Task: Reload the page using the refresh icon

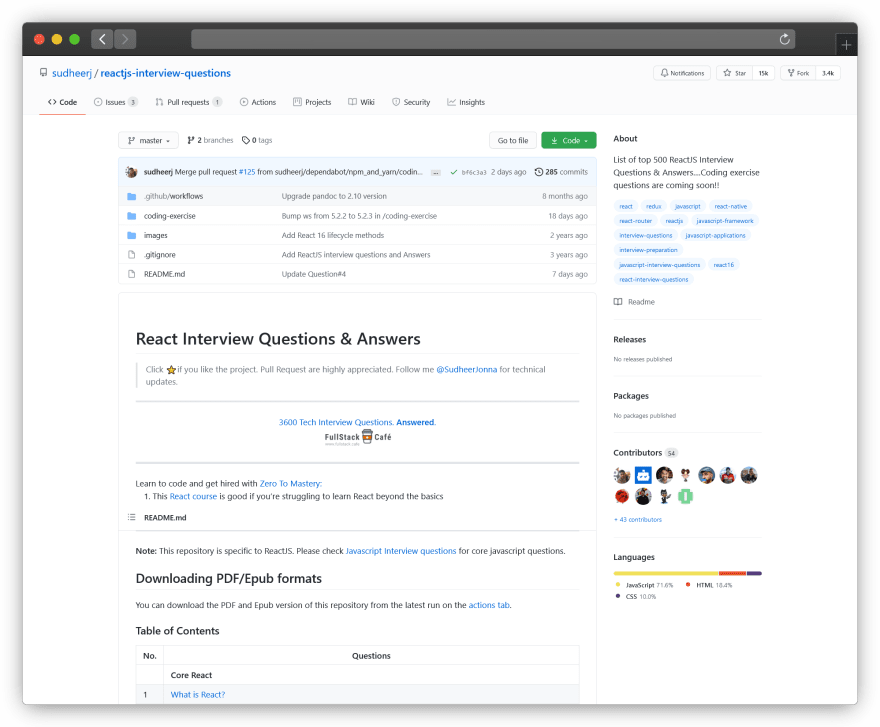Action: click(785, 39)
